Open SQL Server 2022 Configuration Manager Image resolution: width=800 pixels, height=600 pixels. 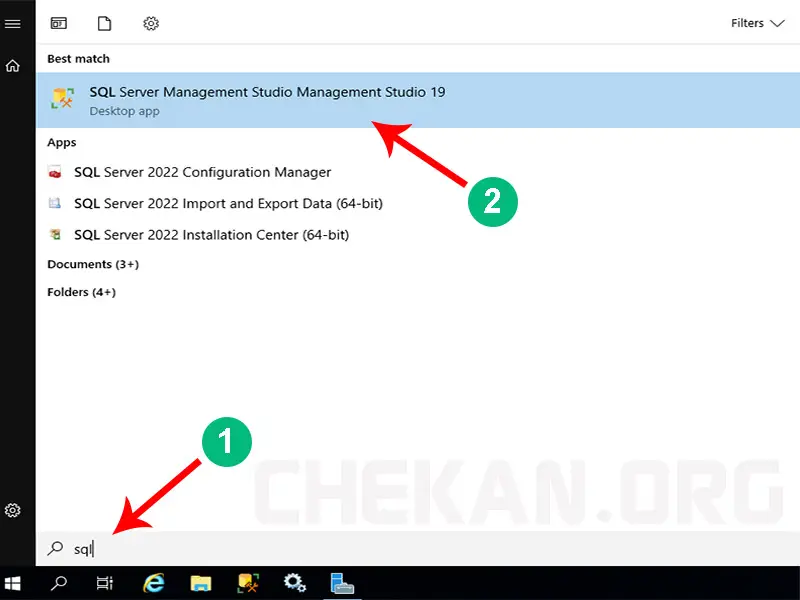coord(203,172)
